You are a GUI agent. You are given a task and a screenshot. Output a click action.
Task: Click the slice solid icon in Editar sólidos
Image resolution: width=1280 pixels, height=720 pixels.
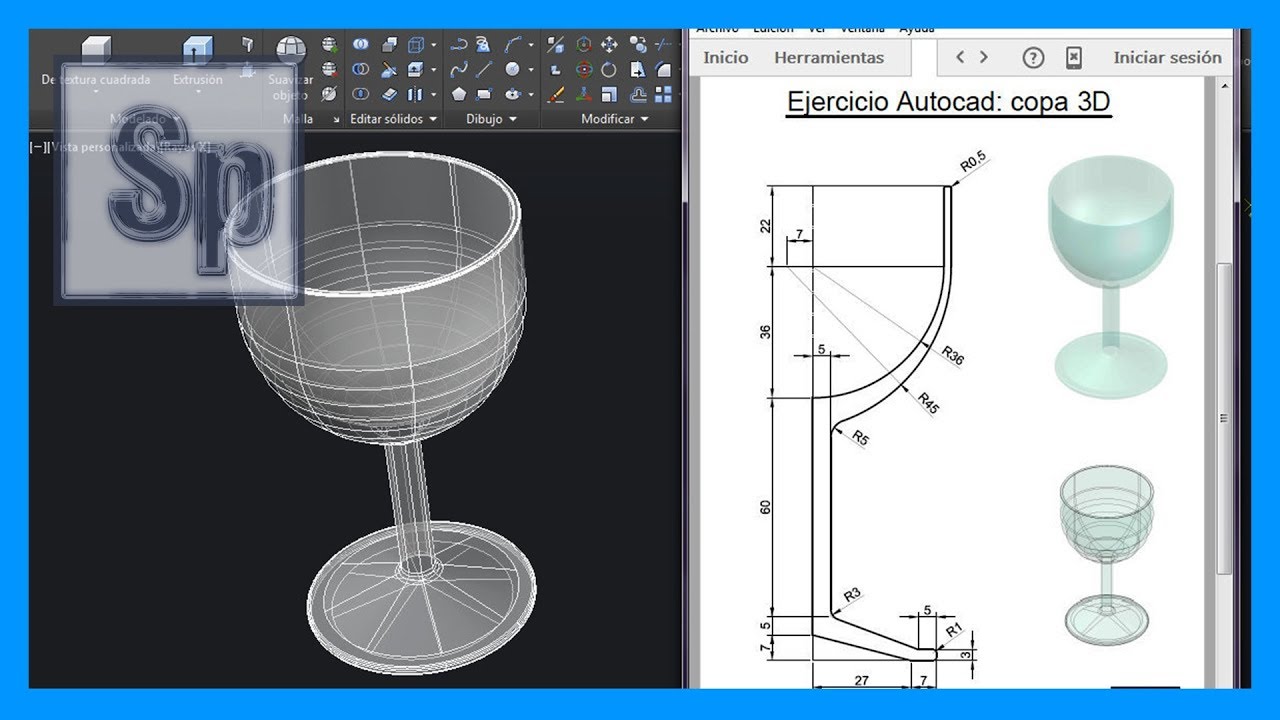coord(389,70)
